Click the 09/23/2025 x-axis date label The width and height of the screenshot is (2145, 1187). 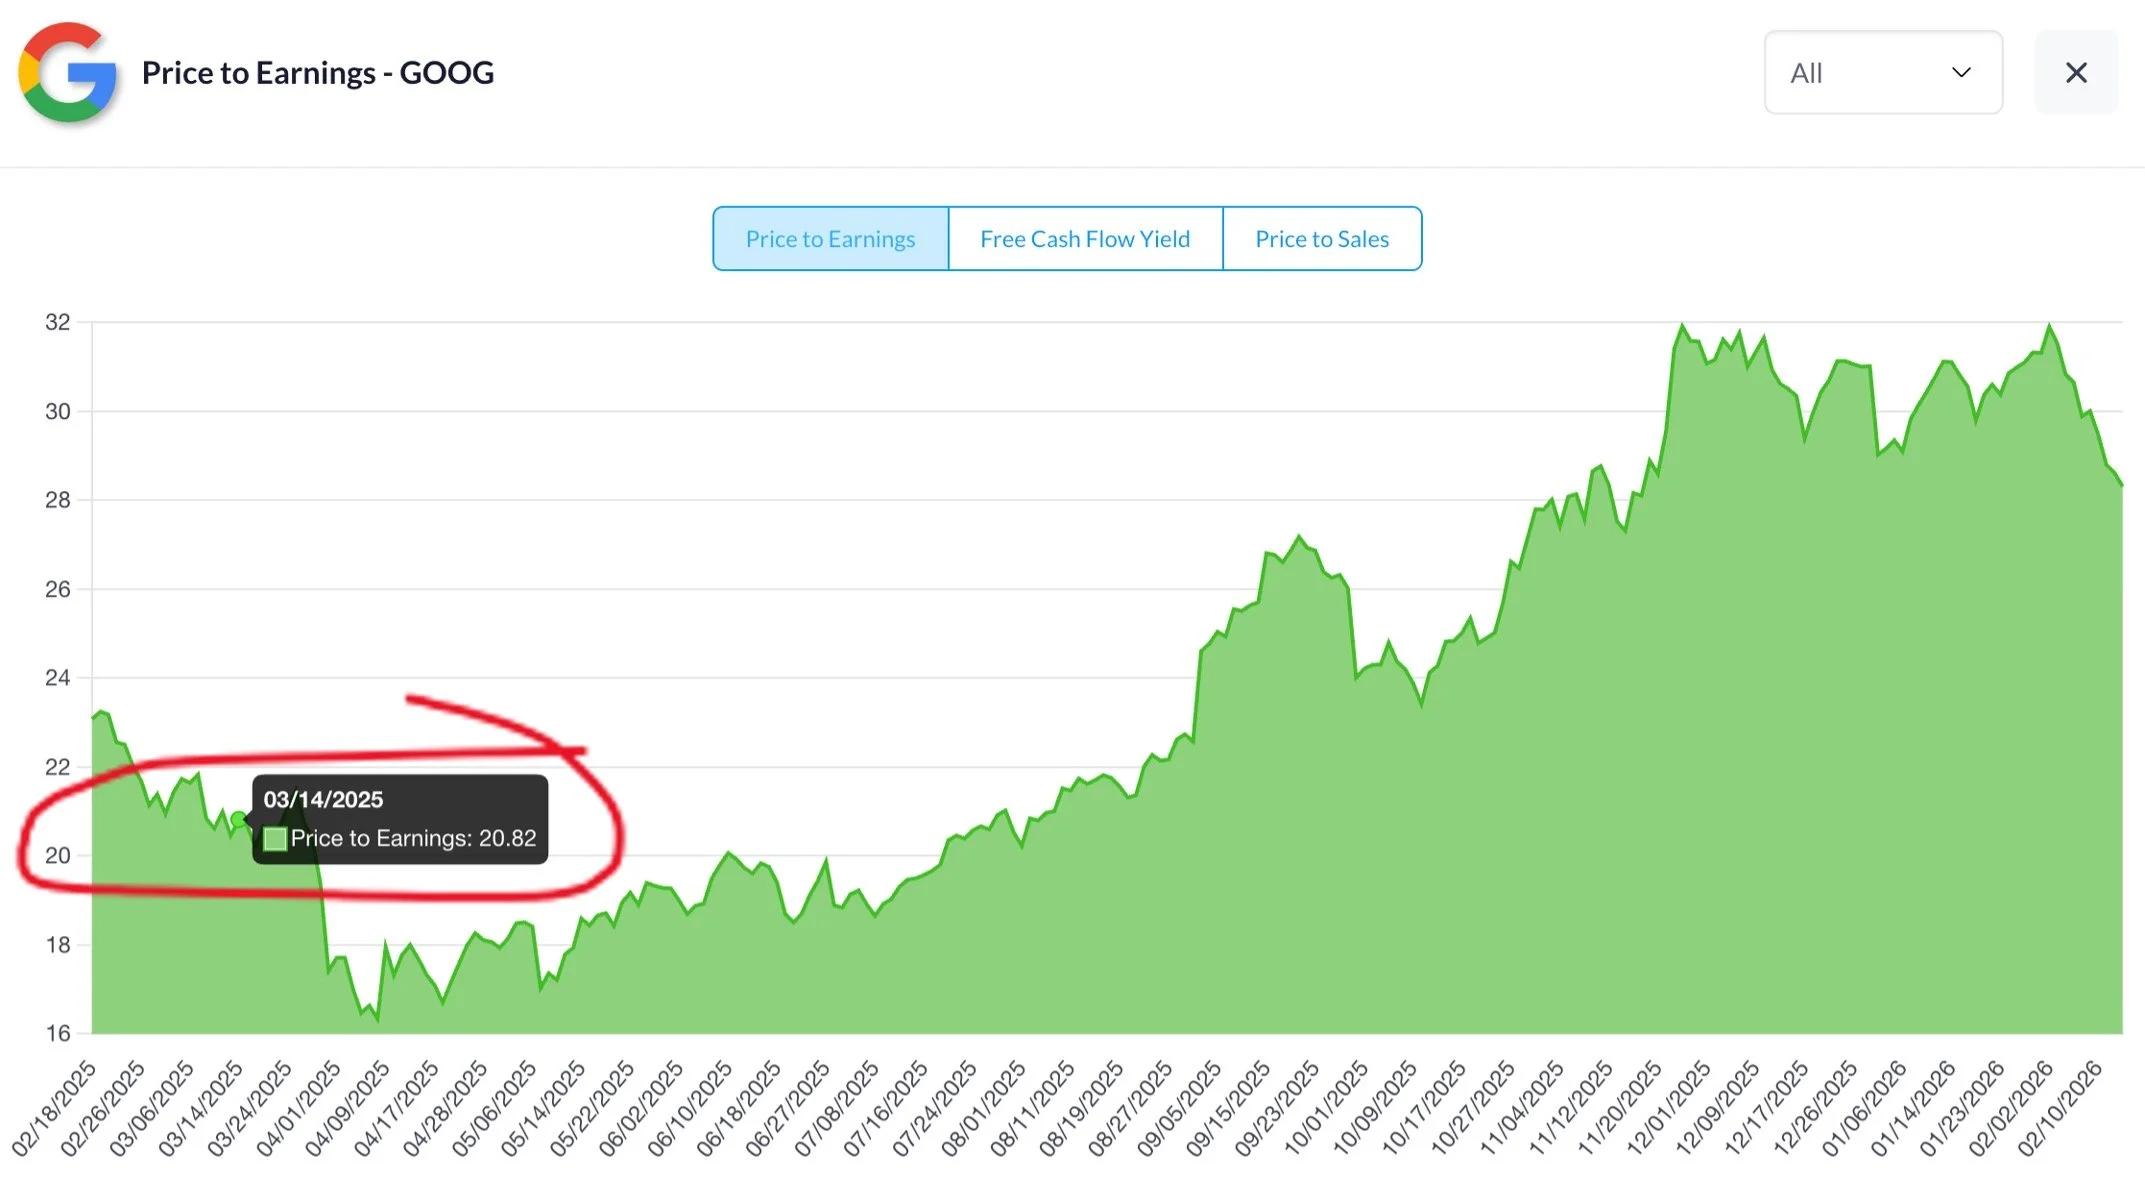[1277, 1108]
